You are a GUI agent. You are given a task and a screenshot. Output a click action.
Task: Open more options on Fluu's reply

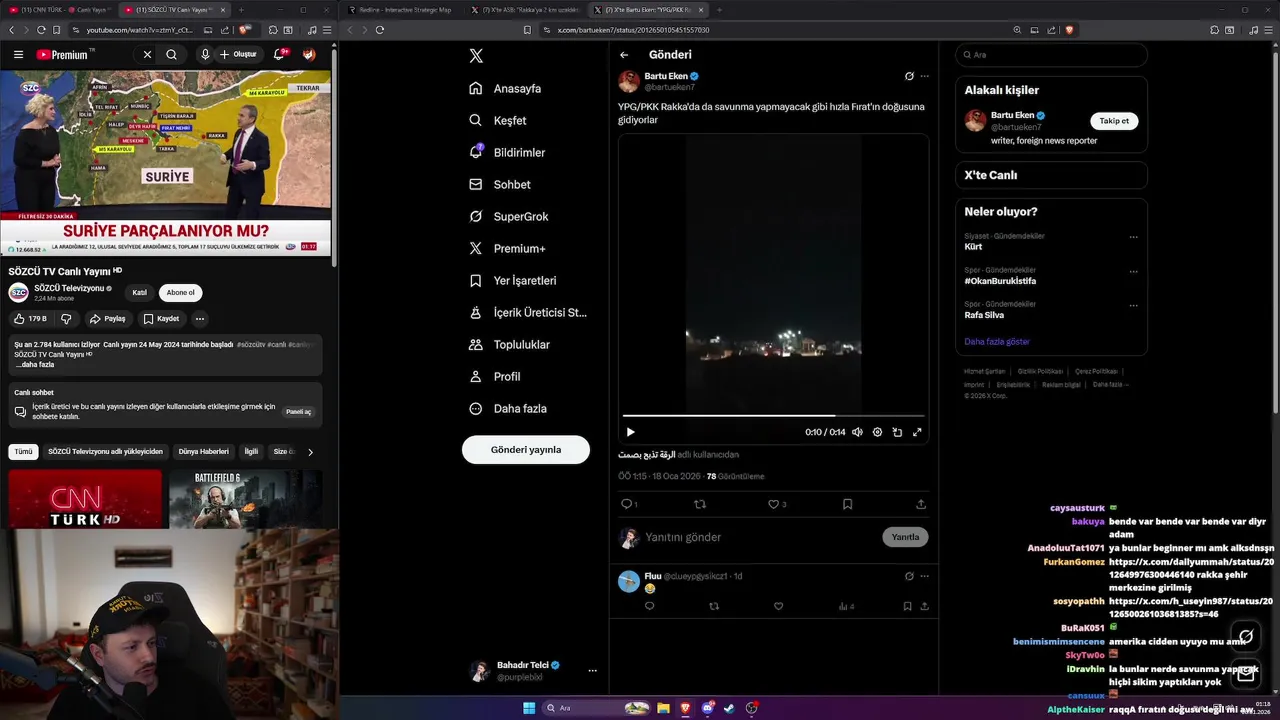(x=924, y=576)
